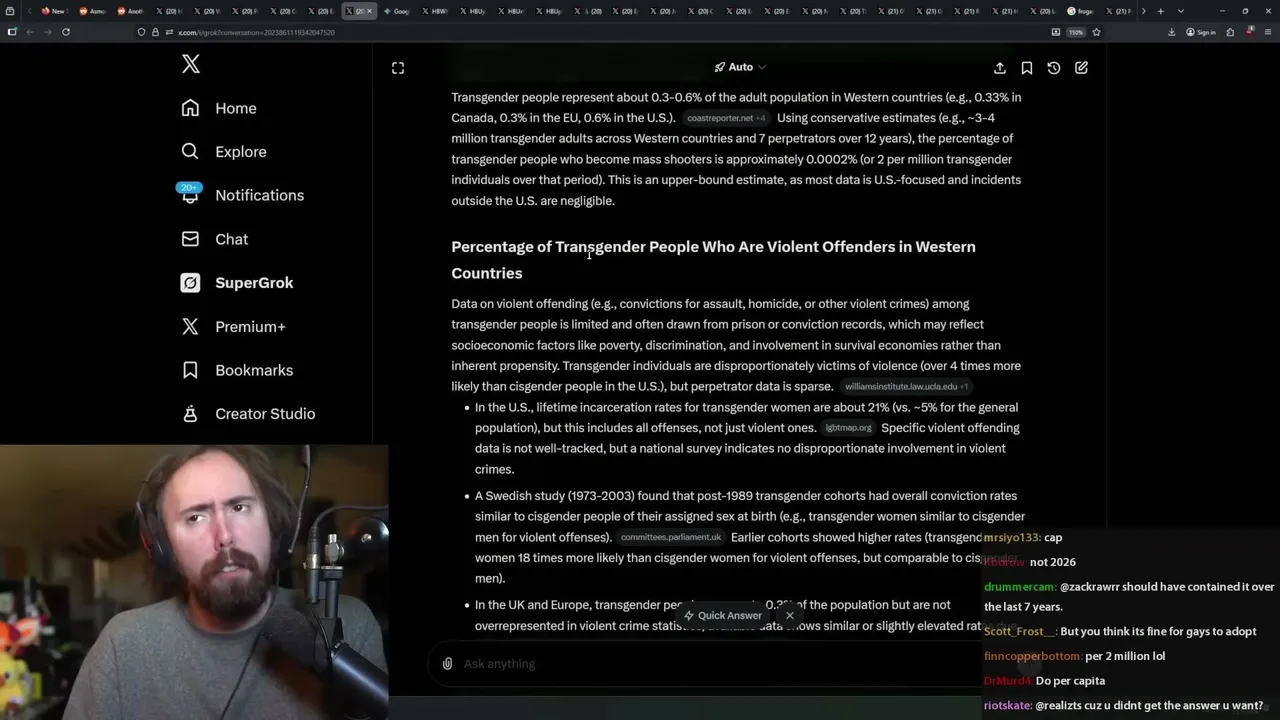1280x720 pixels.
Task: Start a new Grok chat
Action: click(1081, 68)
